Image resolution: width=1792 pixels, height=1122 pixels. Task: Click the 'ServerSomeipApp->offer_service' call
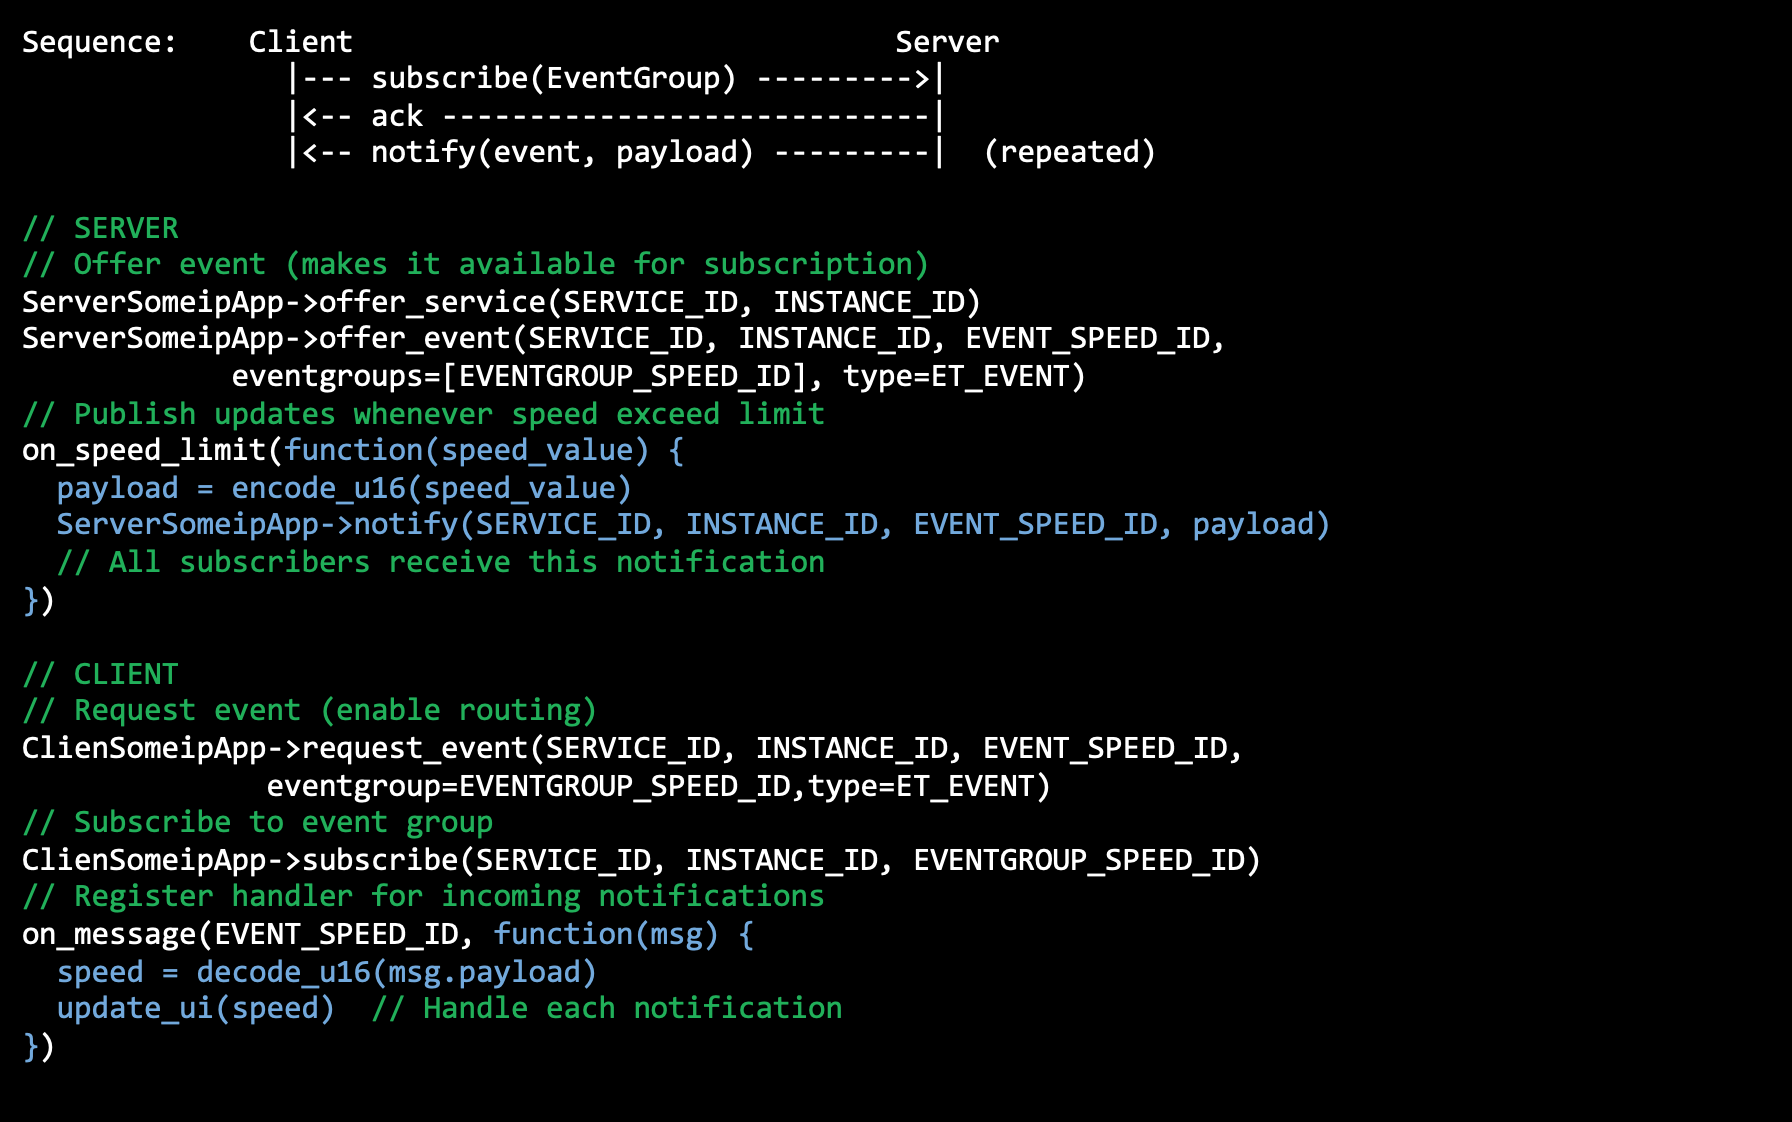pos(501,302)
